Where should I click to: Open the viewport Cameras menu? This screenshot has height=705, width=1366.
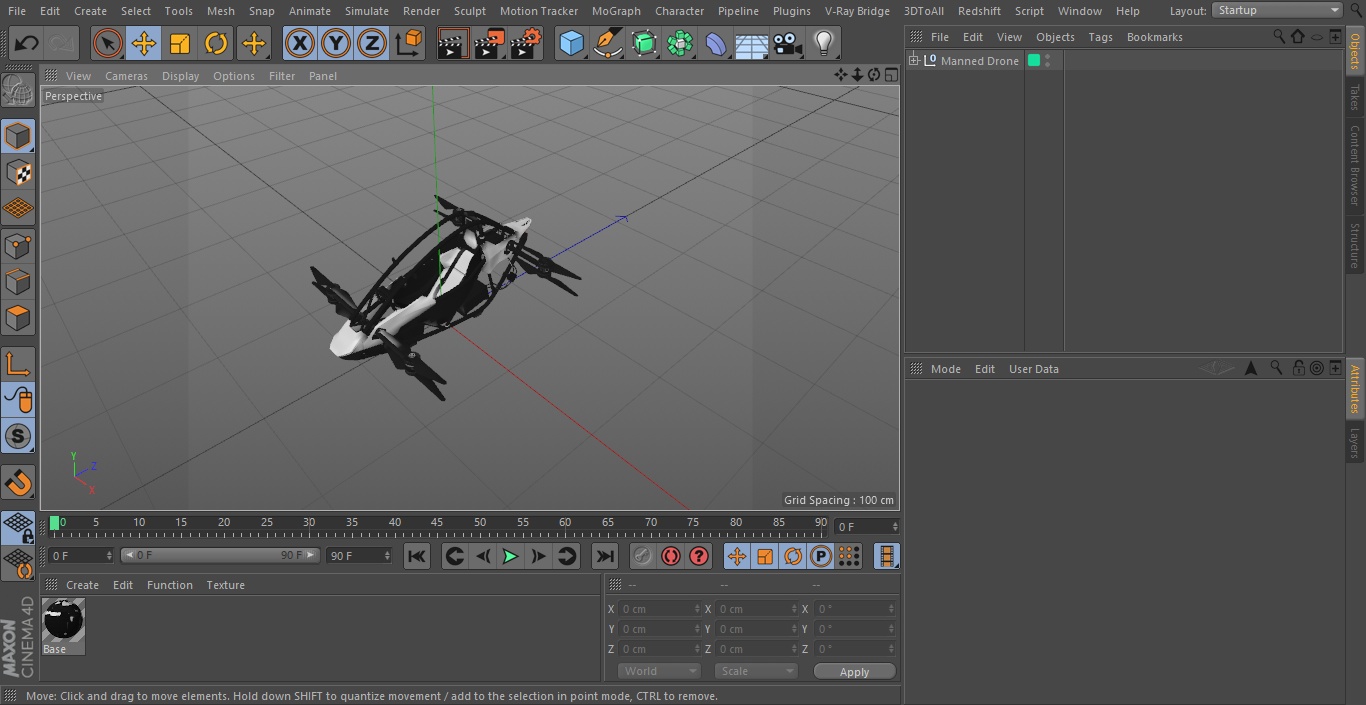(x=126, y=76)
